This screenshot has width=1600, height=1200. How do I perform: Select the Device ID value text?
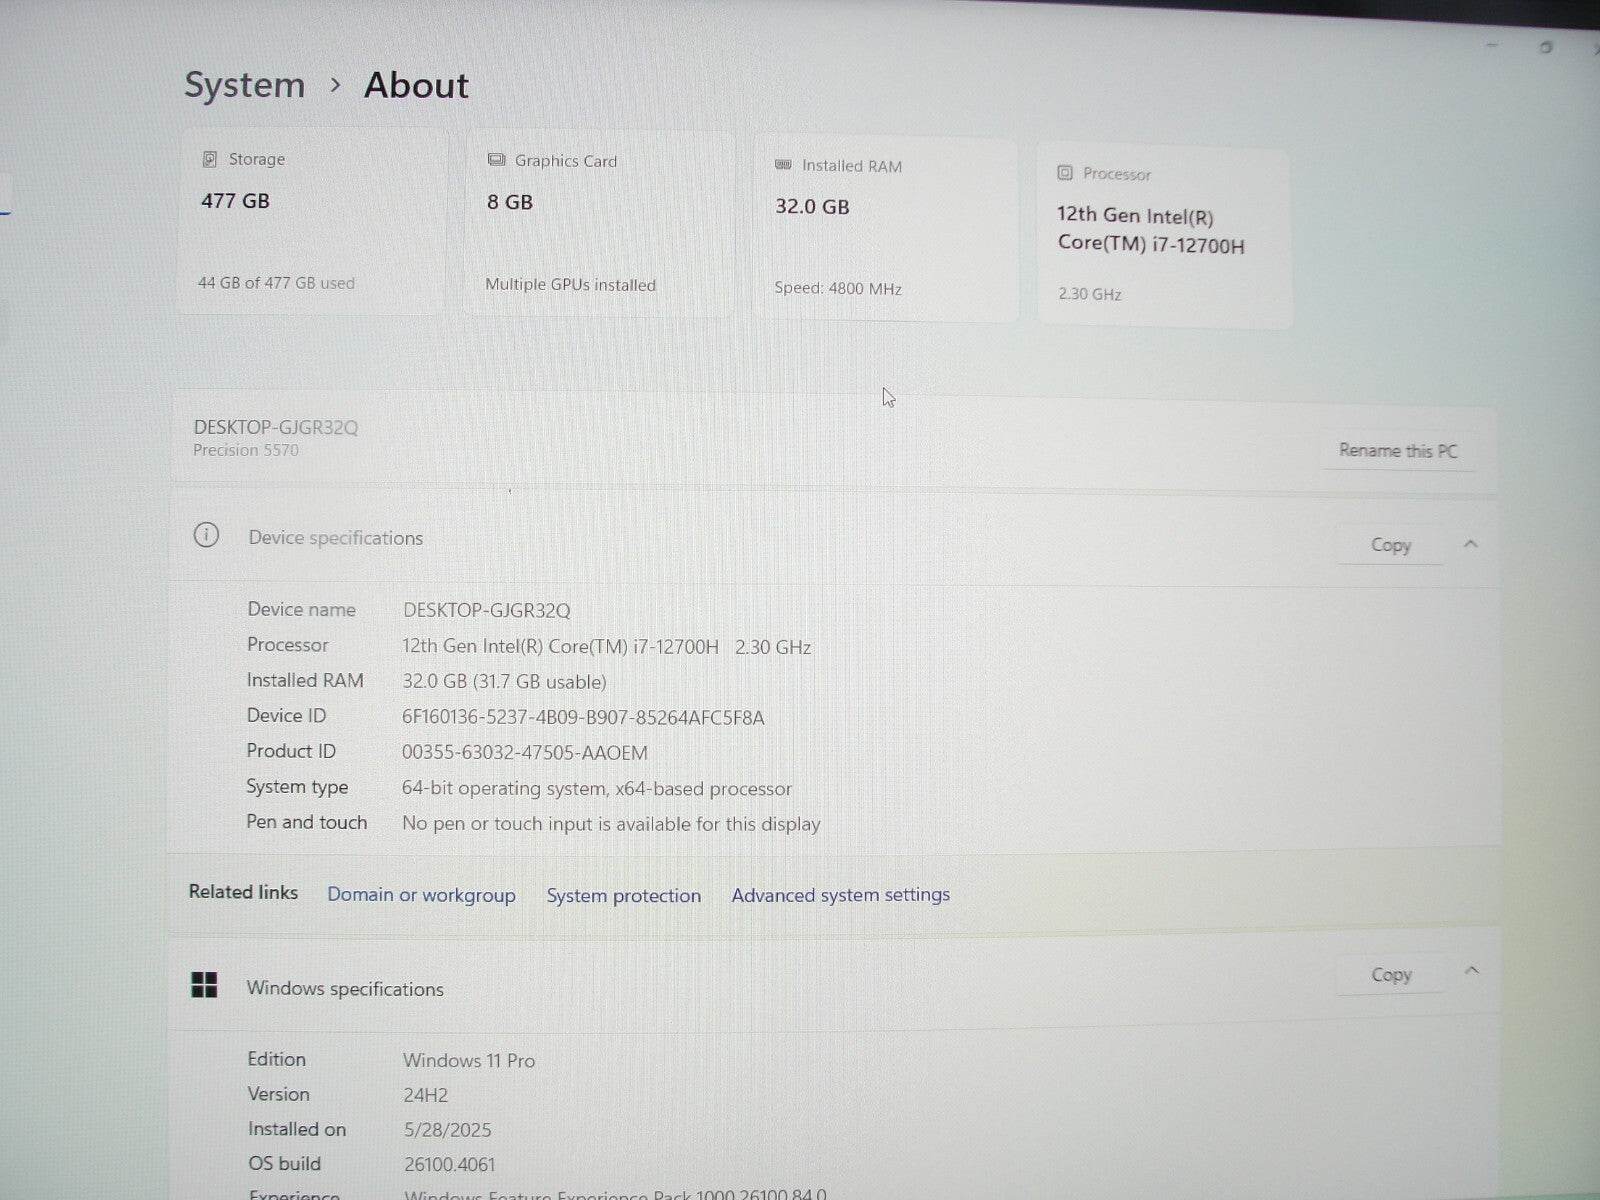tap(583, 717)
